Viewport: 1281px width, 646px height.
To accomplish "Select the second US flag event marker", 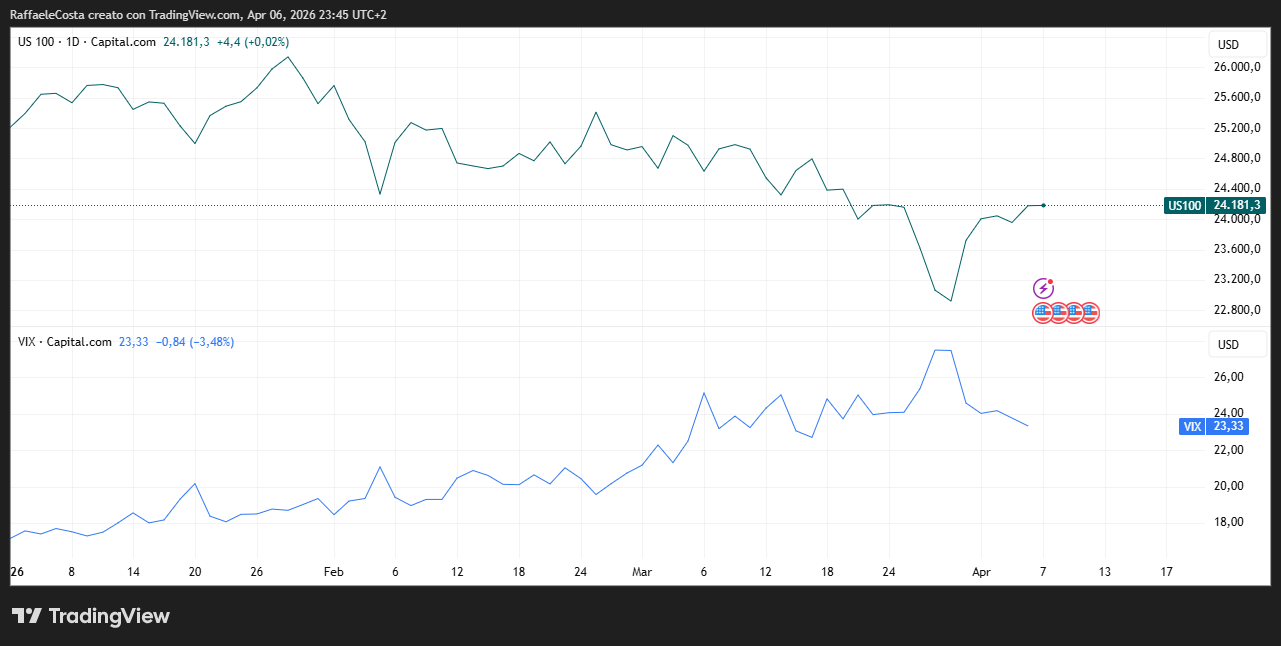I will pyautogui.click(x=1058, y=313).
